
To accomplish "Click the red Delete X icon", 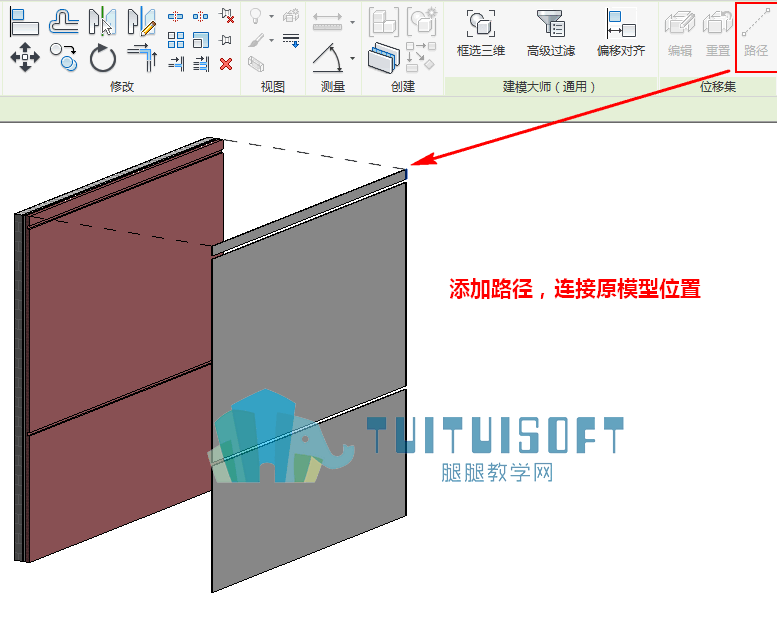I will (226, 64).
